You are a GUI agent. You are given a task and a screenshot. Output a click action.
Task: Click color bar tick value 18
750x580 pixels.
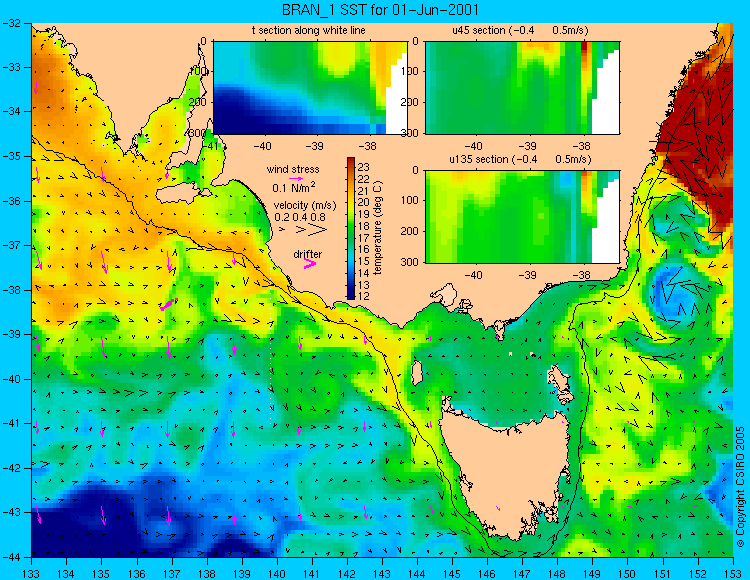364,226
